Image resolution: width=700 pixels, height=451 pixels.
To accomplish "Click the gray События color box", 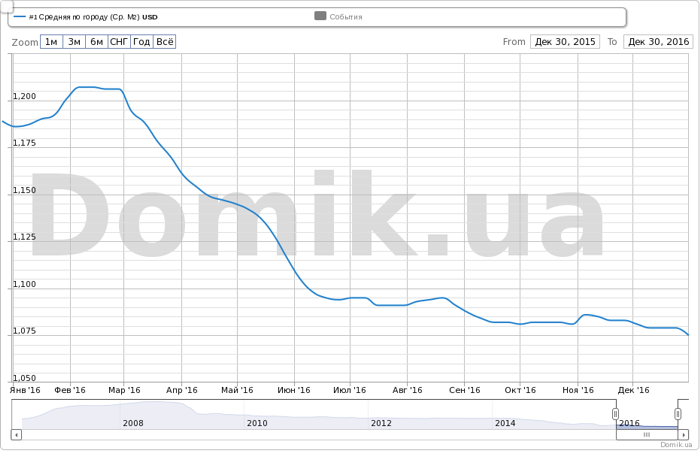I will pos(321,16).
